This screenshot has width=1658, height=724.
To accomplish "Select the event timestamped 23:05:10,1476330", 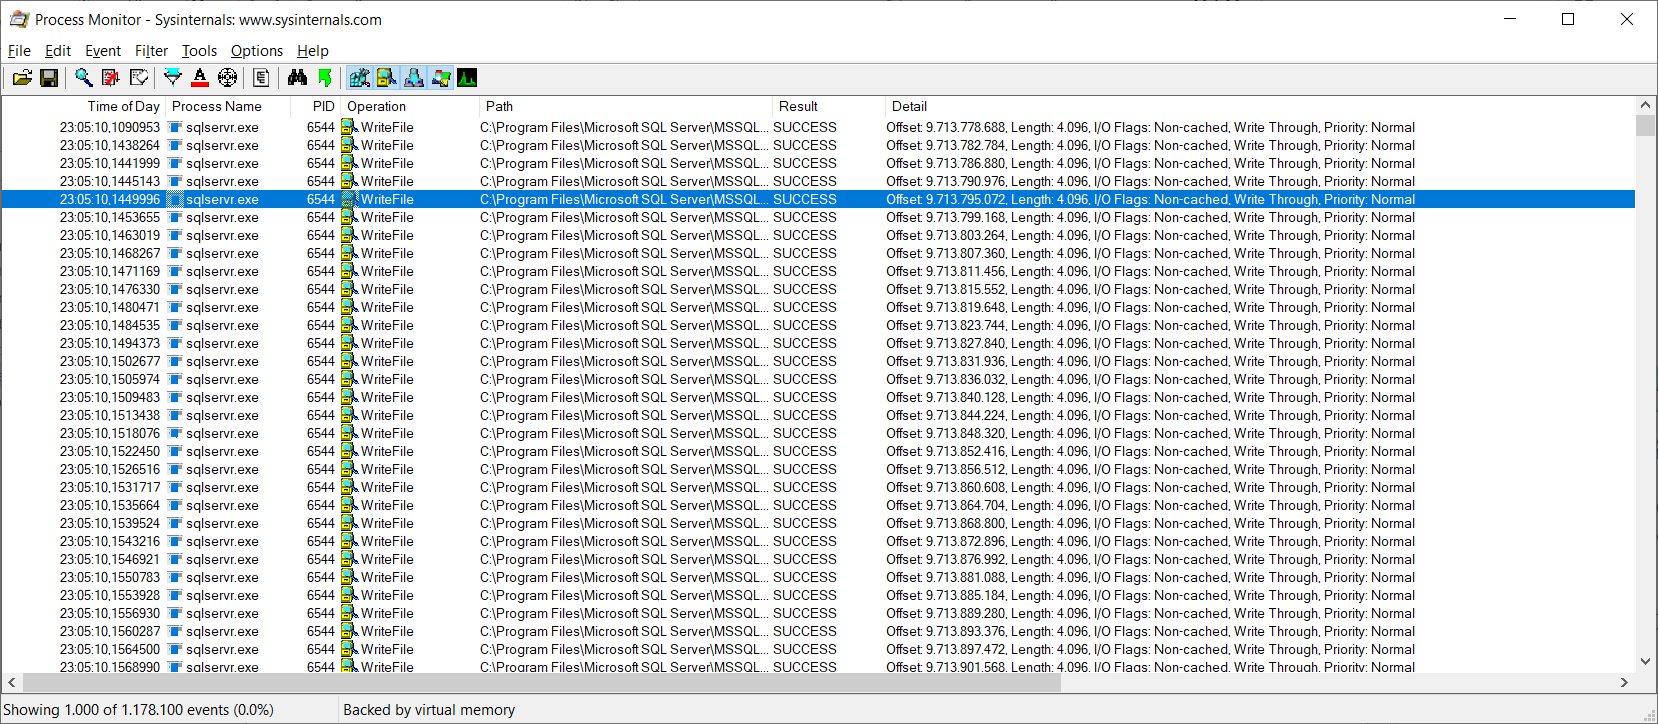I will click(818, 290).
